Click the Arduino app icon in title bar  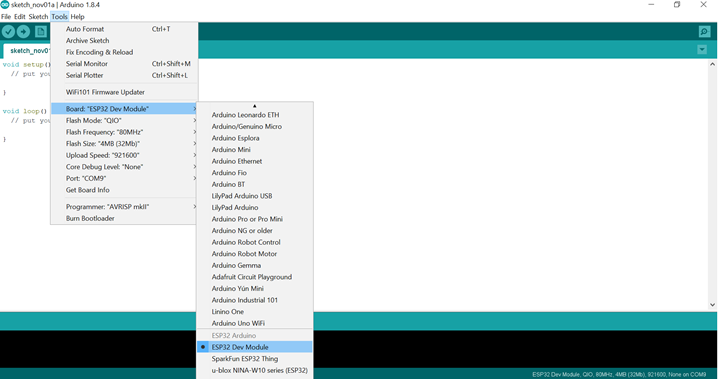coord(5,5)
